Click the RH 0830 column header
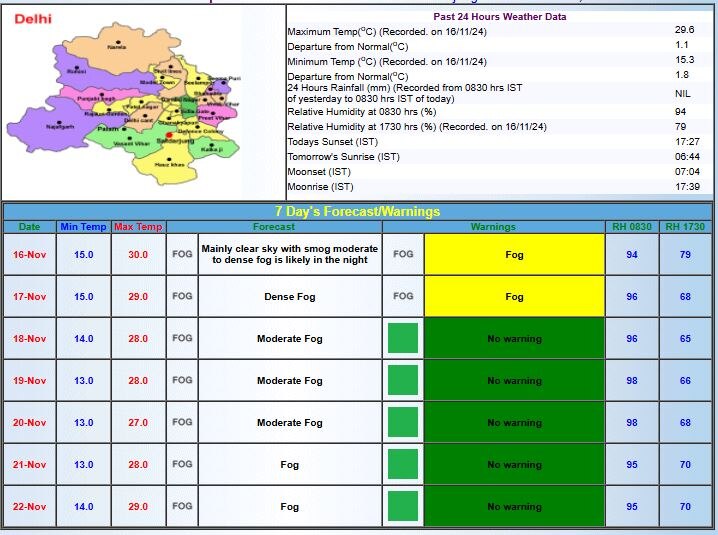 (631, 227)
